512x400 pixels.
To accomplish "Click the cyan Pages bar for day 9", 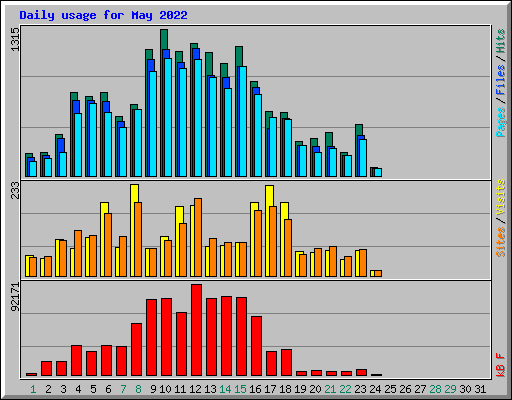I will pos(153,124).
